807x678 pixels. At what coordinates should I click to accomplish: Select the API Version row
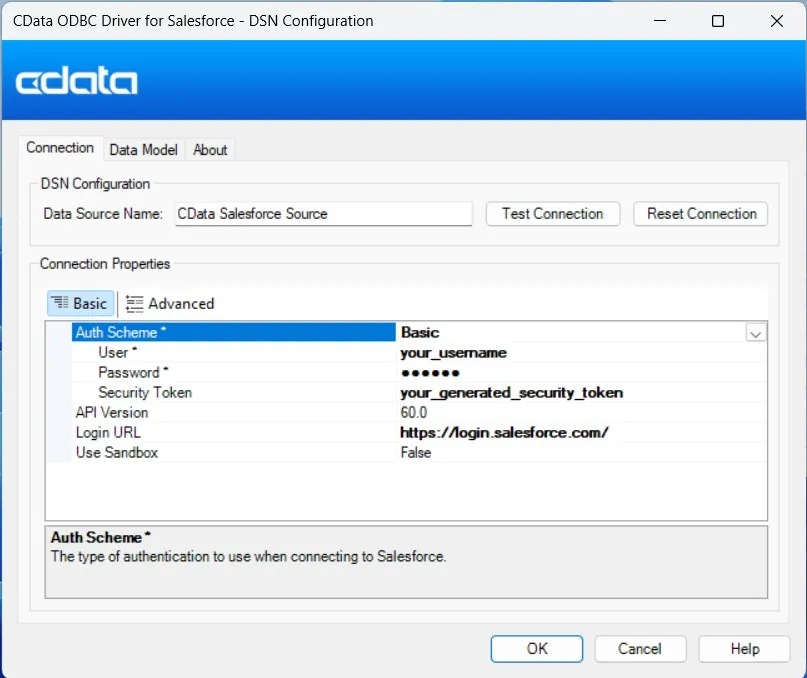(x=112, y=412)
